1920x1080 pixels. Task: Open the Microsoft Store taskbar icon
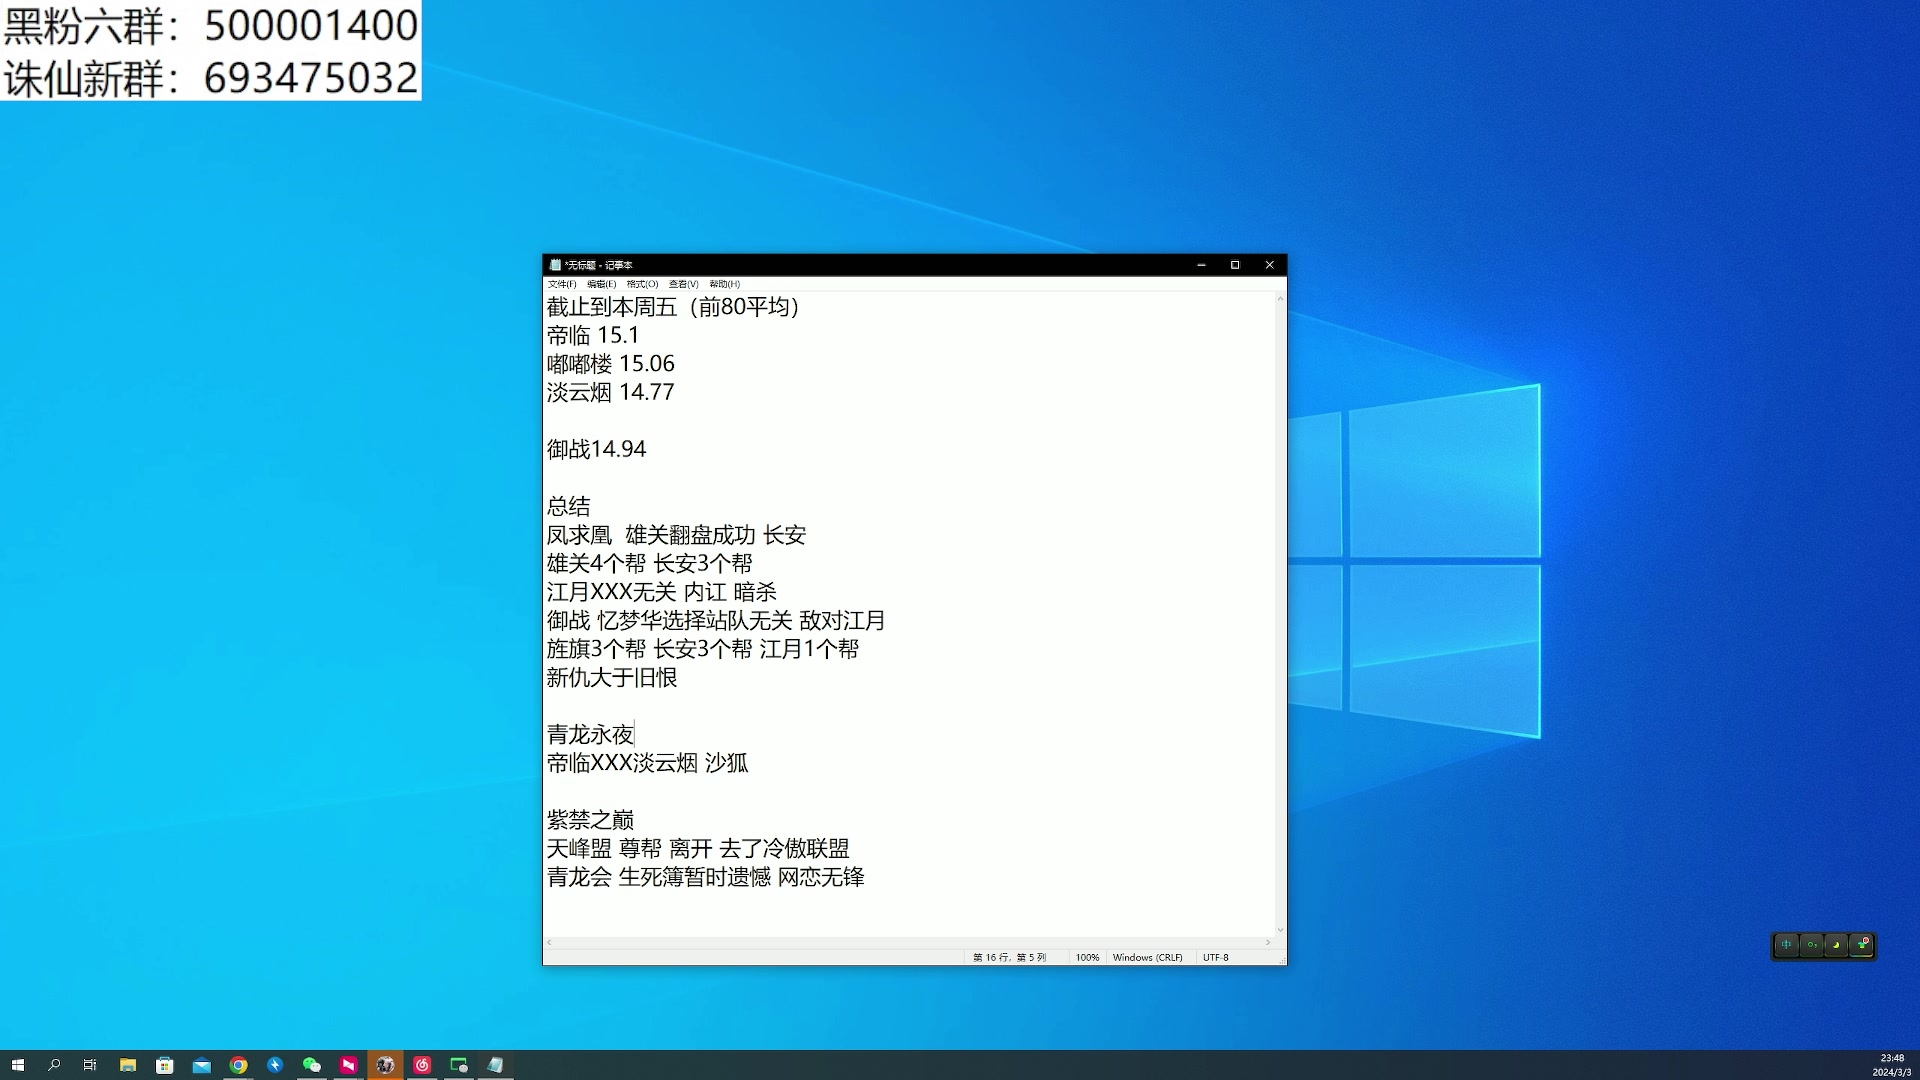pos(165,1065)
